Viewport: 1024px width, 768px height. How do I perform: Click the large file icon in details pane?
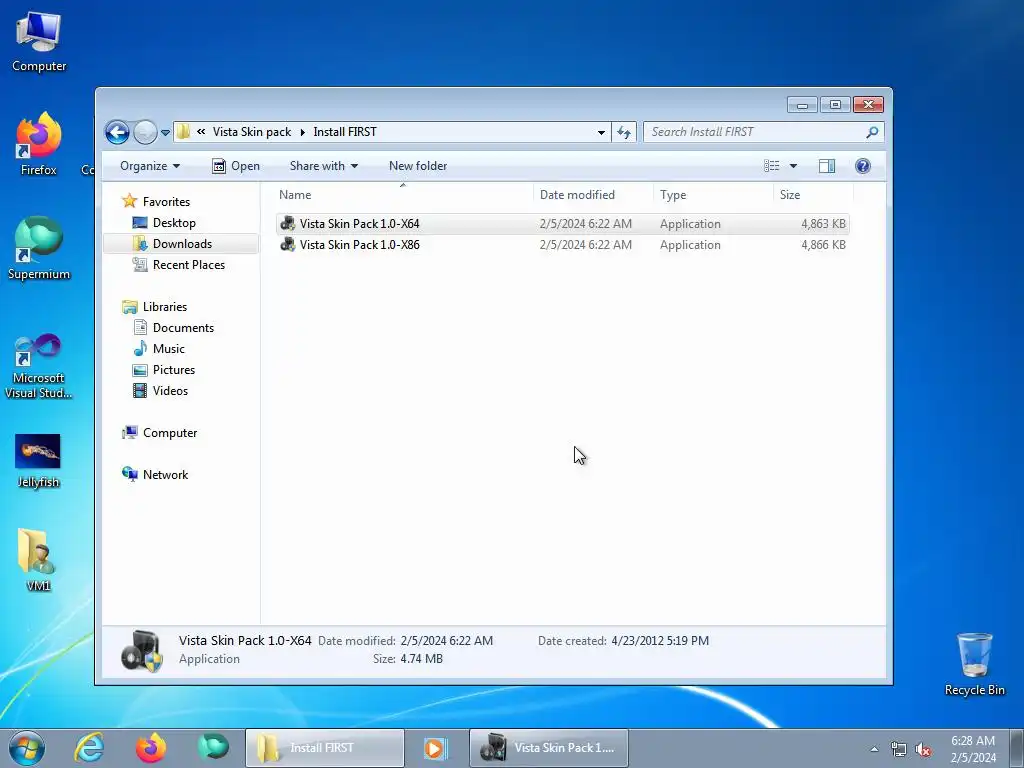click(142, 651)
